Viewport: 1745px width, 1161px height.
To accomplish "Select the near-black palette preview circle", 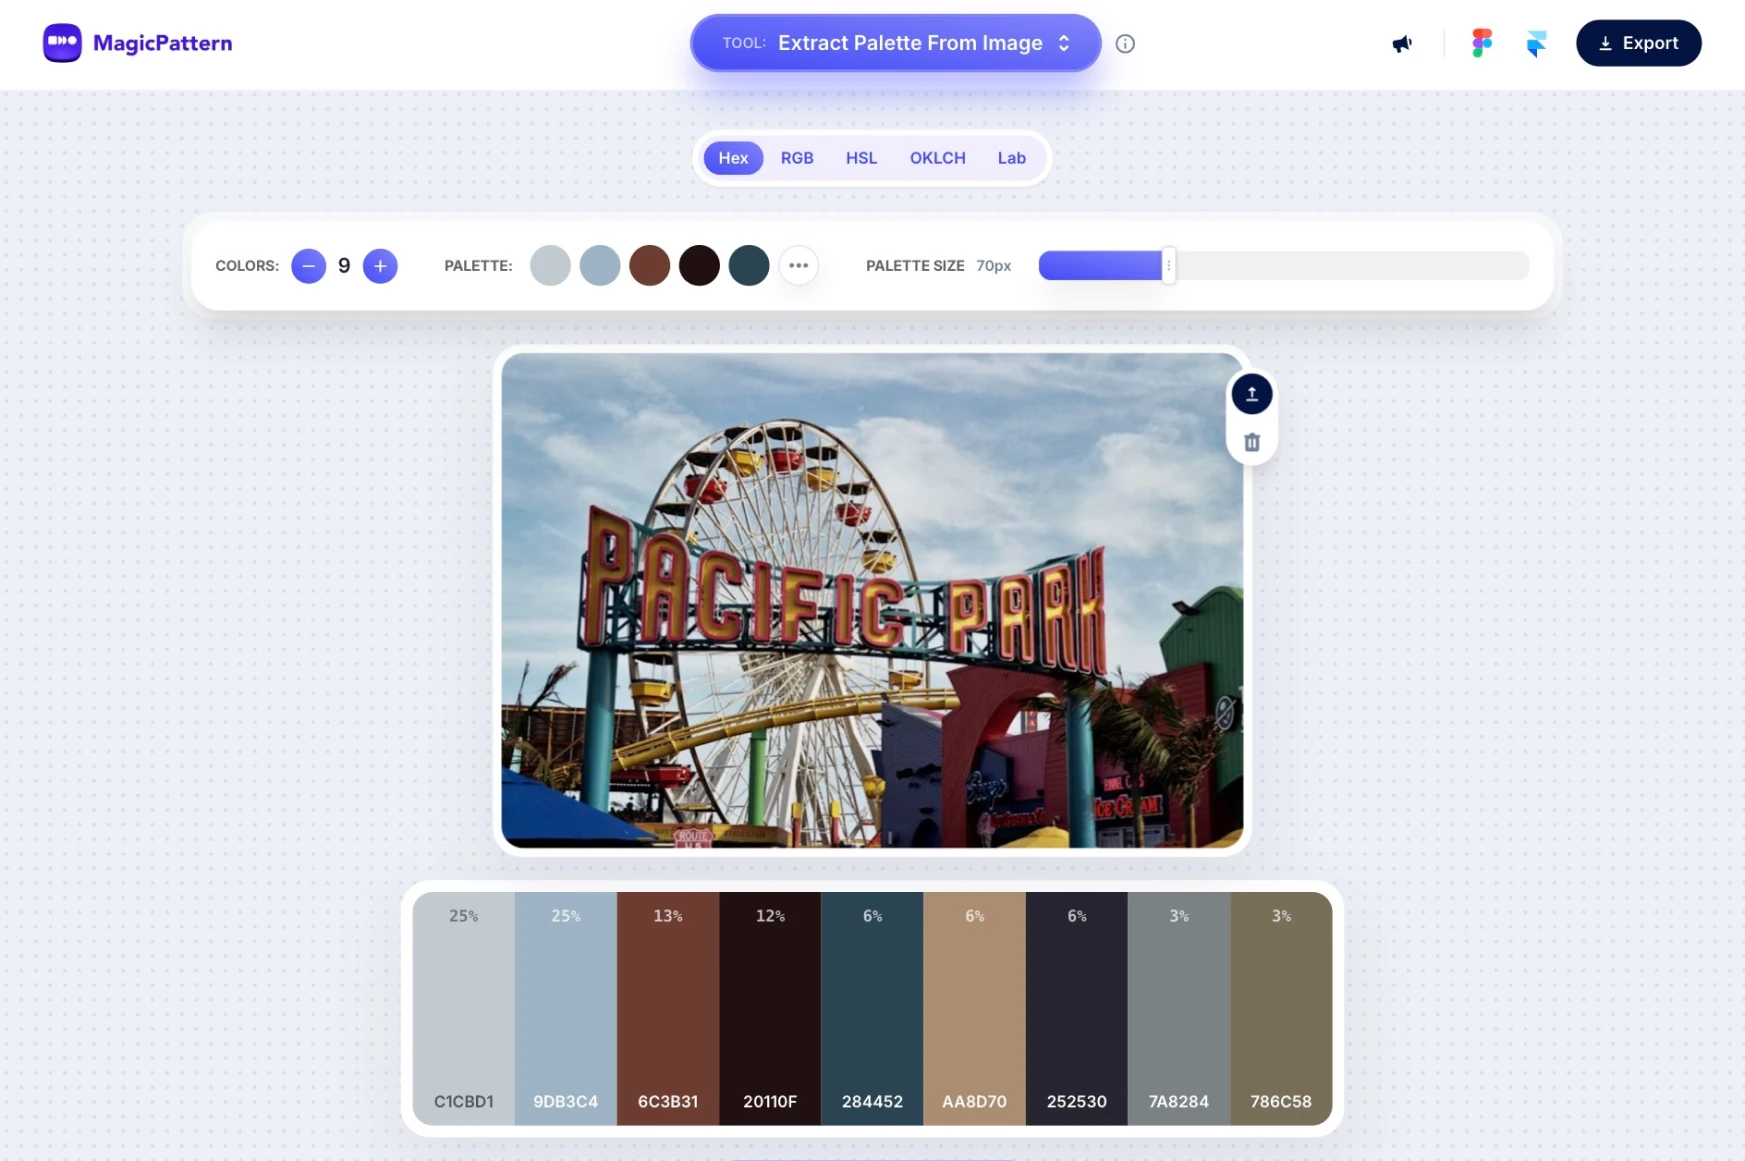I will 699,266.
